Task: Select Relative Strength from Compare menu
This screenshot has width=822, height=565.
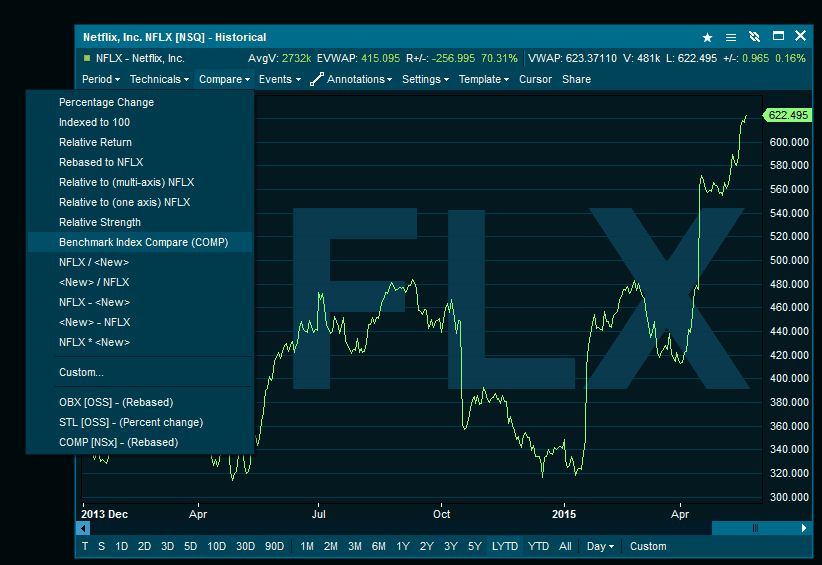Action: [100, 222]
